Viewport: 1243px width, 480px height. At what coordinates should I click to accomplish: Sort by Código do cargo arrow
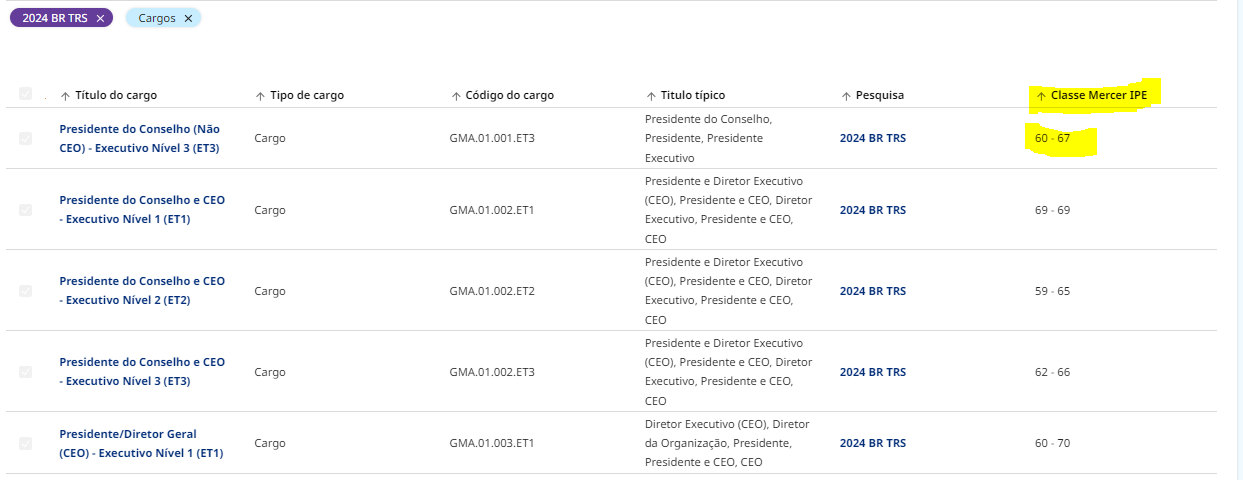(x=456, y=96)
